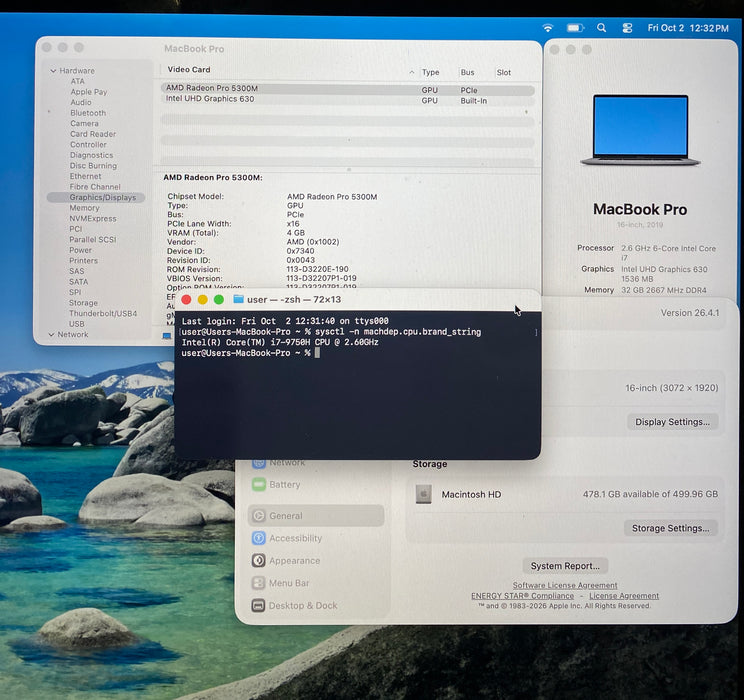Click the Terminal folder proxy icon

coord(238,299)
